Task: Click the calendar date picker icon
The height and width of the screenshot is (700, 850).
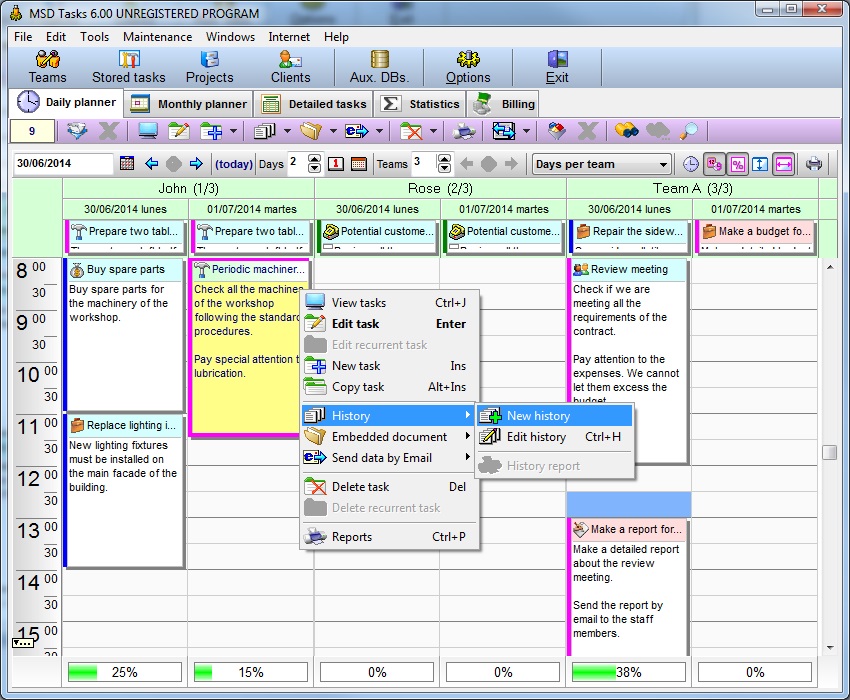Action: (x=127, y=164)
